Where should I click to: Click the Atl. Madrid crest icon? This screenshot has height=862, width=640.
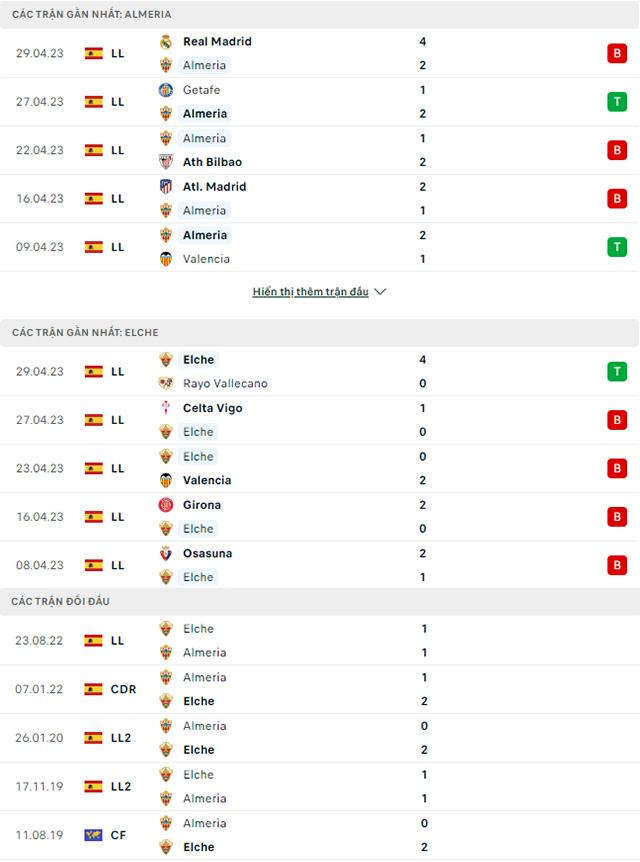165,187
